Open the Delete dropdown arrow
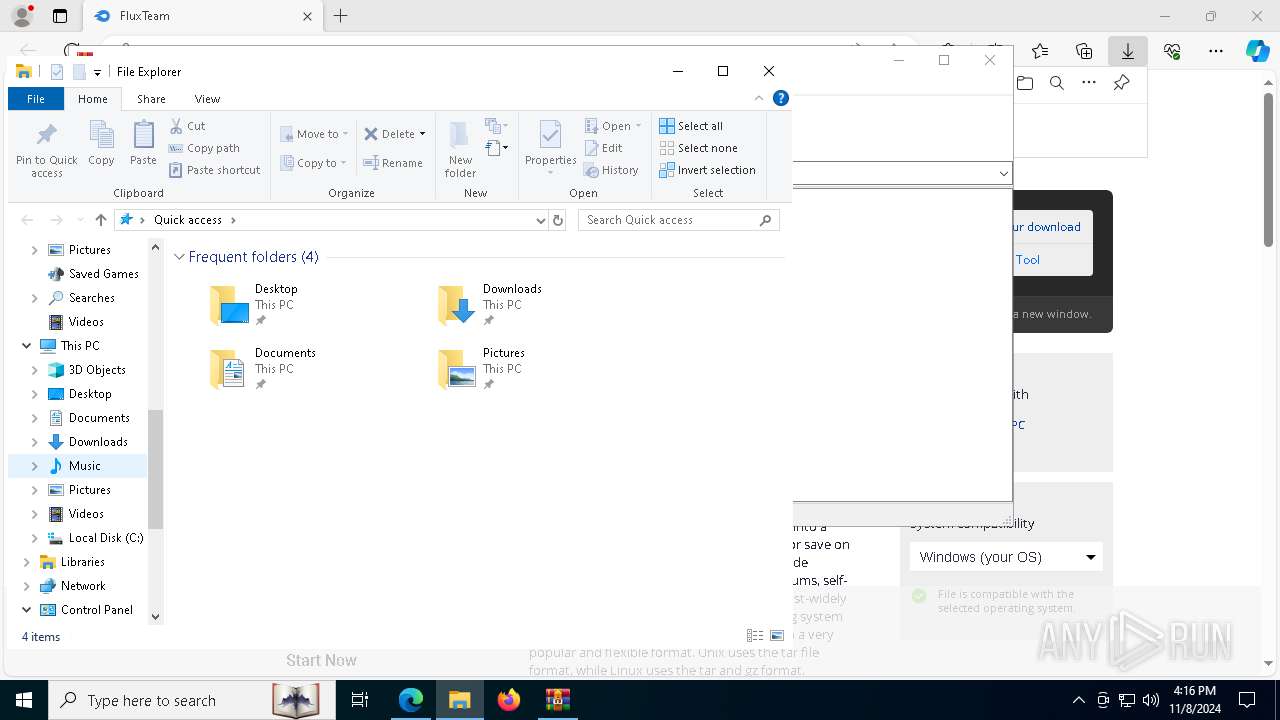The height and width of the screenshot is (720, 1280). coord(422,134)
